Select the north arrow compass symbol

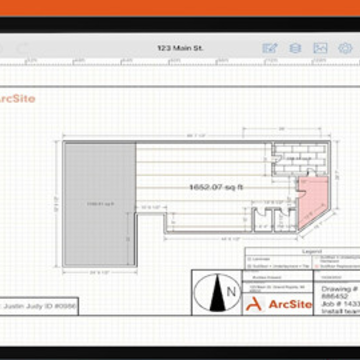pos(217,292)
